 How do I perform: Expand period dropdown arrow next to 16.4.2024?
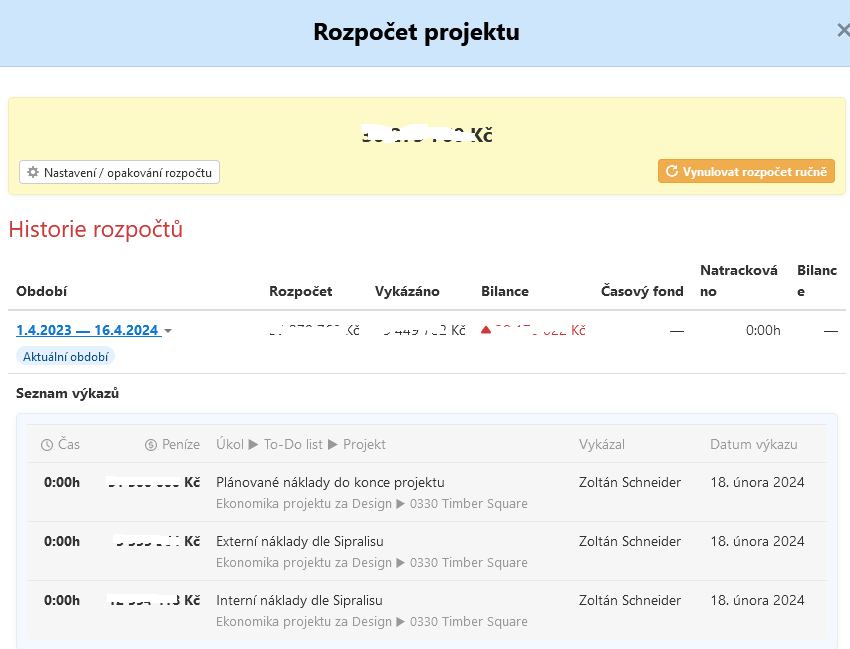click(168, 331)
